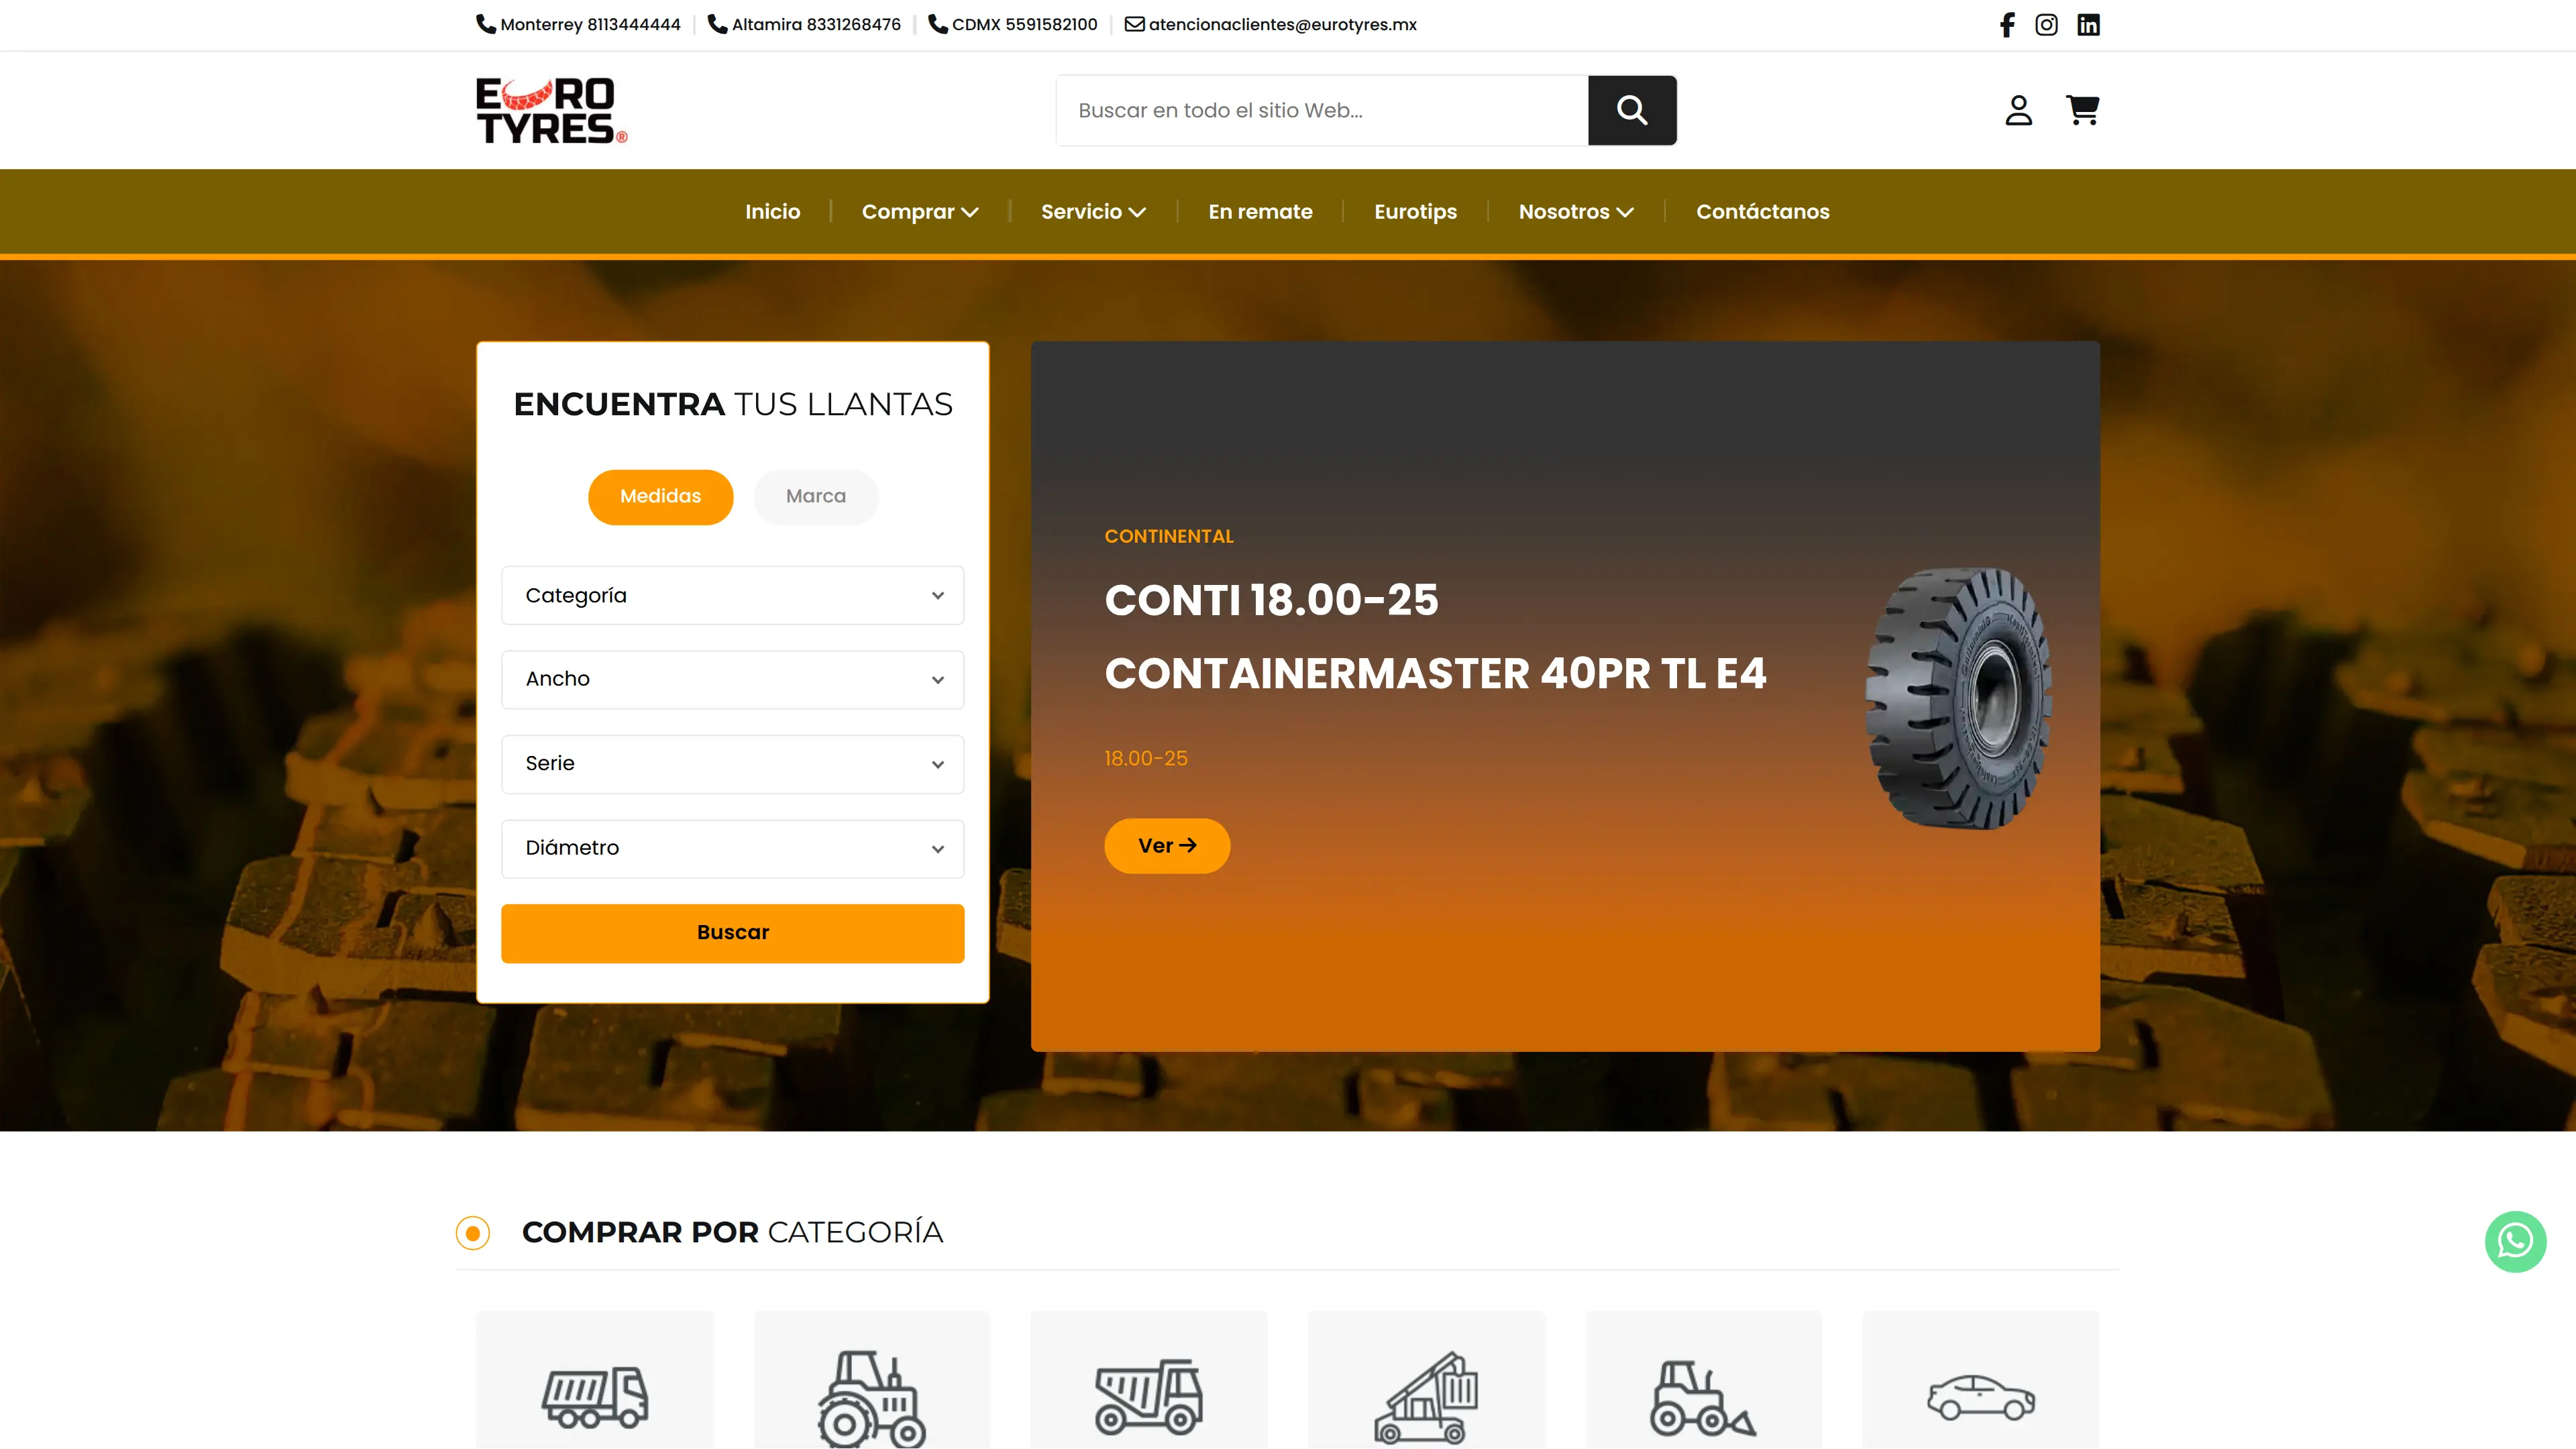2576x1449 pixels.
Task: Click the Ver button on tire banner
Action: 1167,846
